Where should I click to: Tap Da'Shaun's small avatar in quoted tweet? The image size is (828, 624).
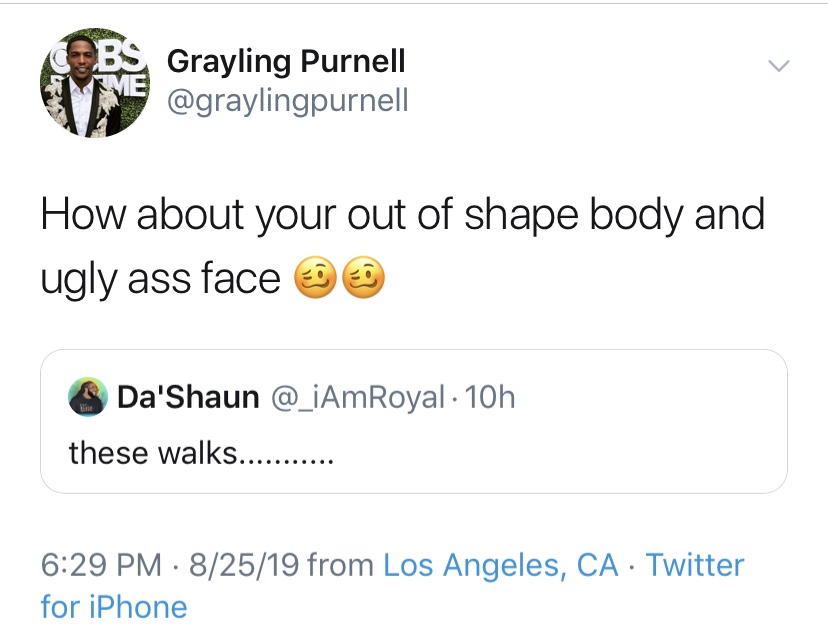click(86, 397)
